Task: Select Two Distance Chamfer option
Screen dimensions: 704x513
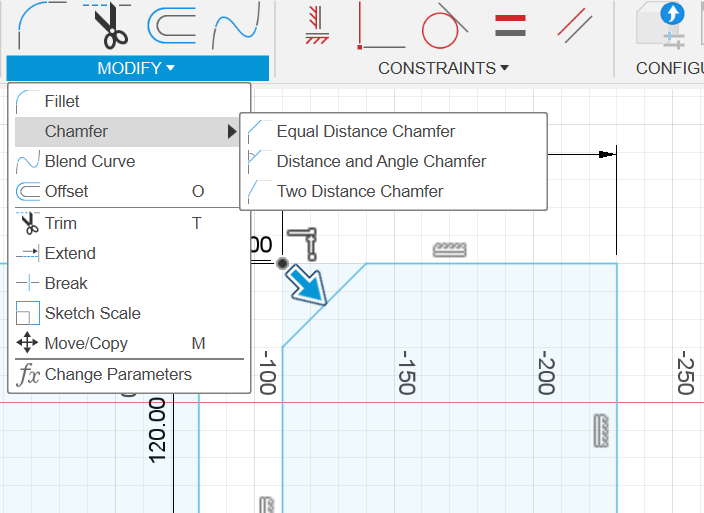Action: point(359,191)
